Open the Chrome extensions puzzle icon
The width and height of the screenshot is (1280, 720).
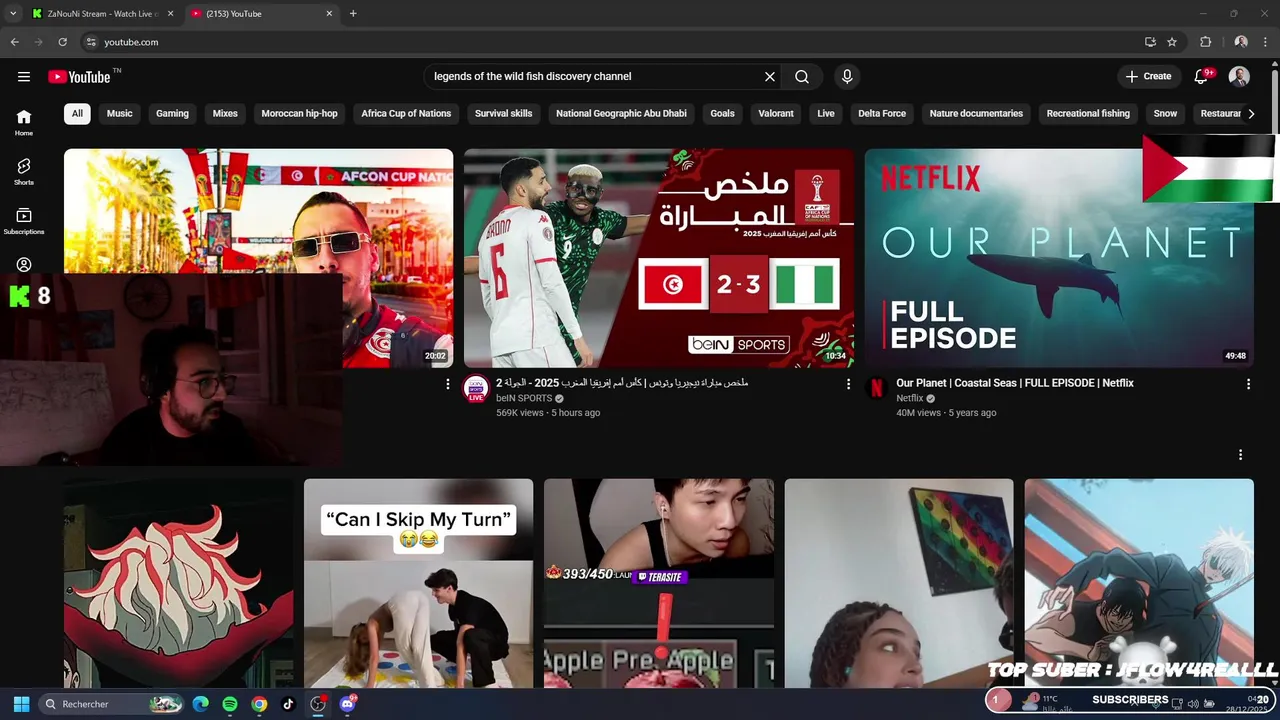tap(1205, 42)
